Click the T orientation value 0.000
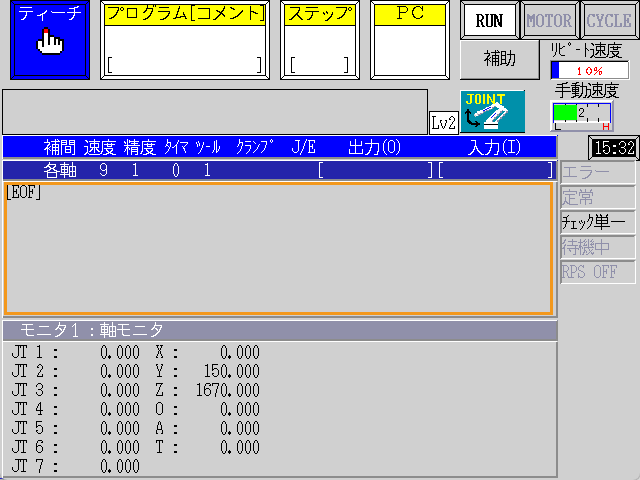Viewport: 640px width, 480px height. click(240, 447)
